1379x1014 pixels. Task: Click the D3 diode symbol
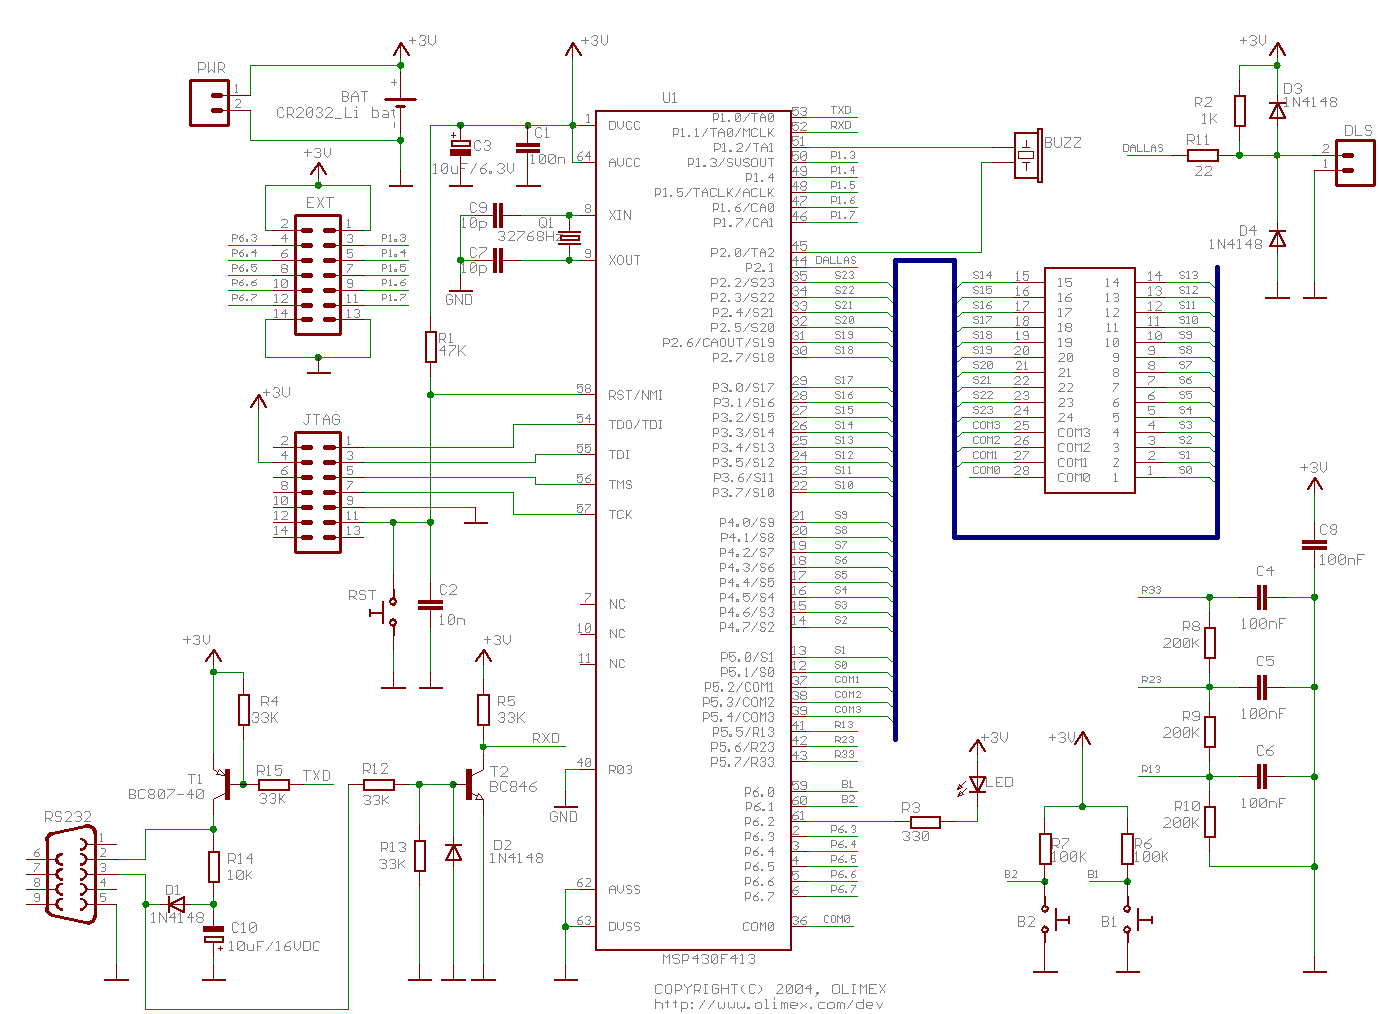click(x=1277, y=110)
